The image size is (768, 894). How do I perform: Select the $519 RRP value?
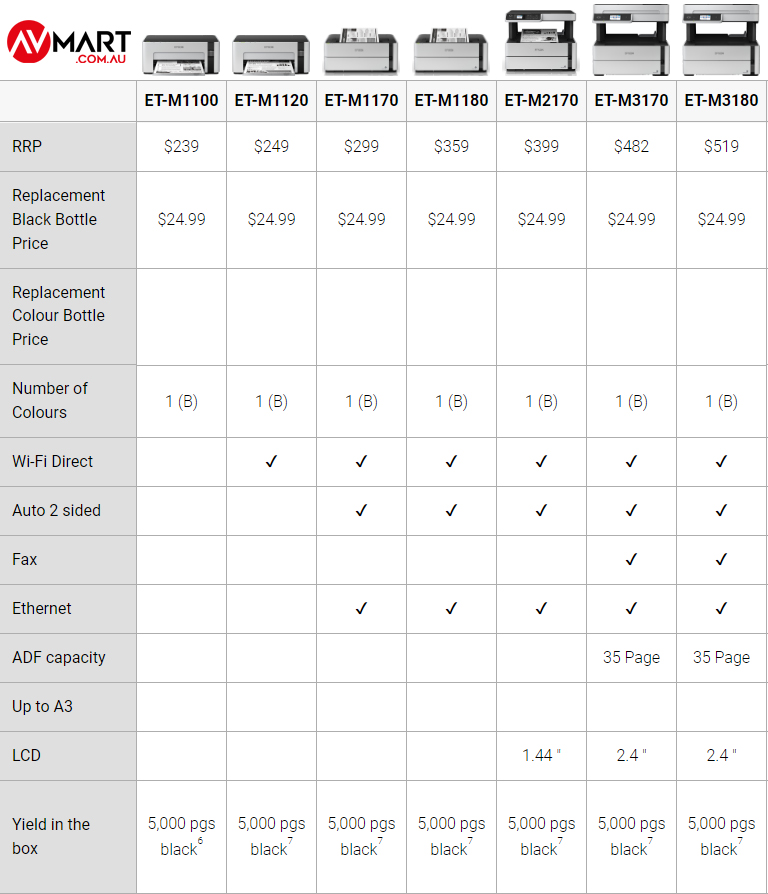point(721,146)
